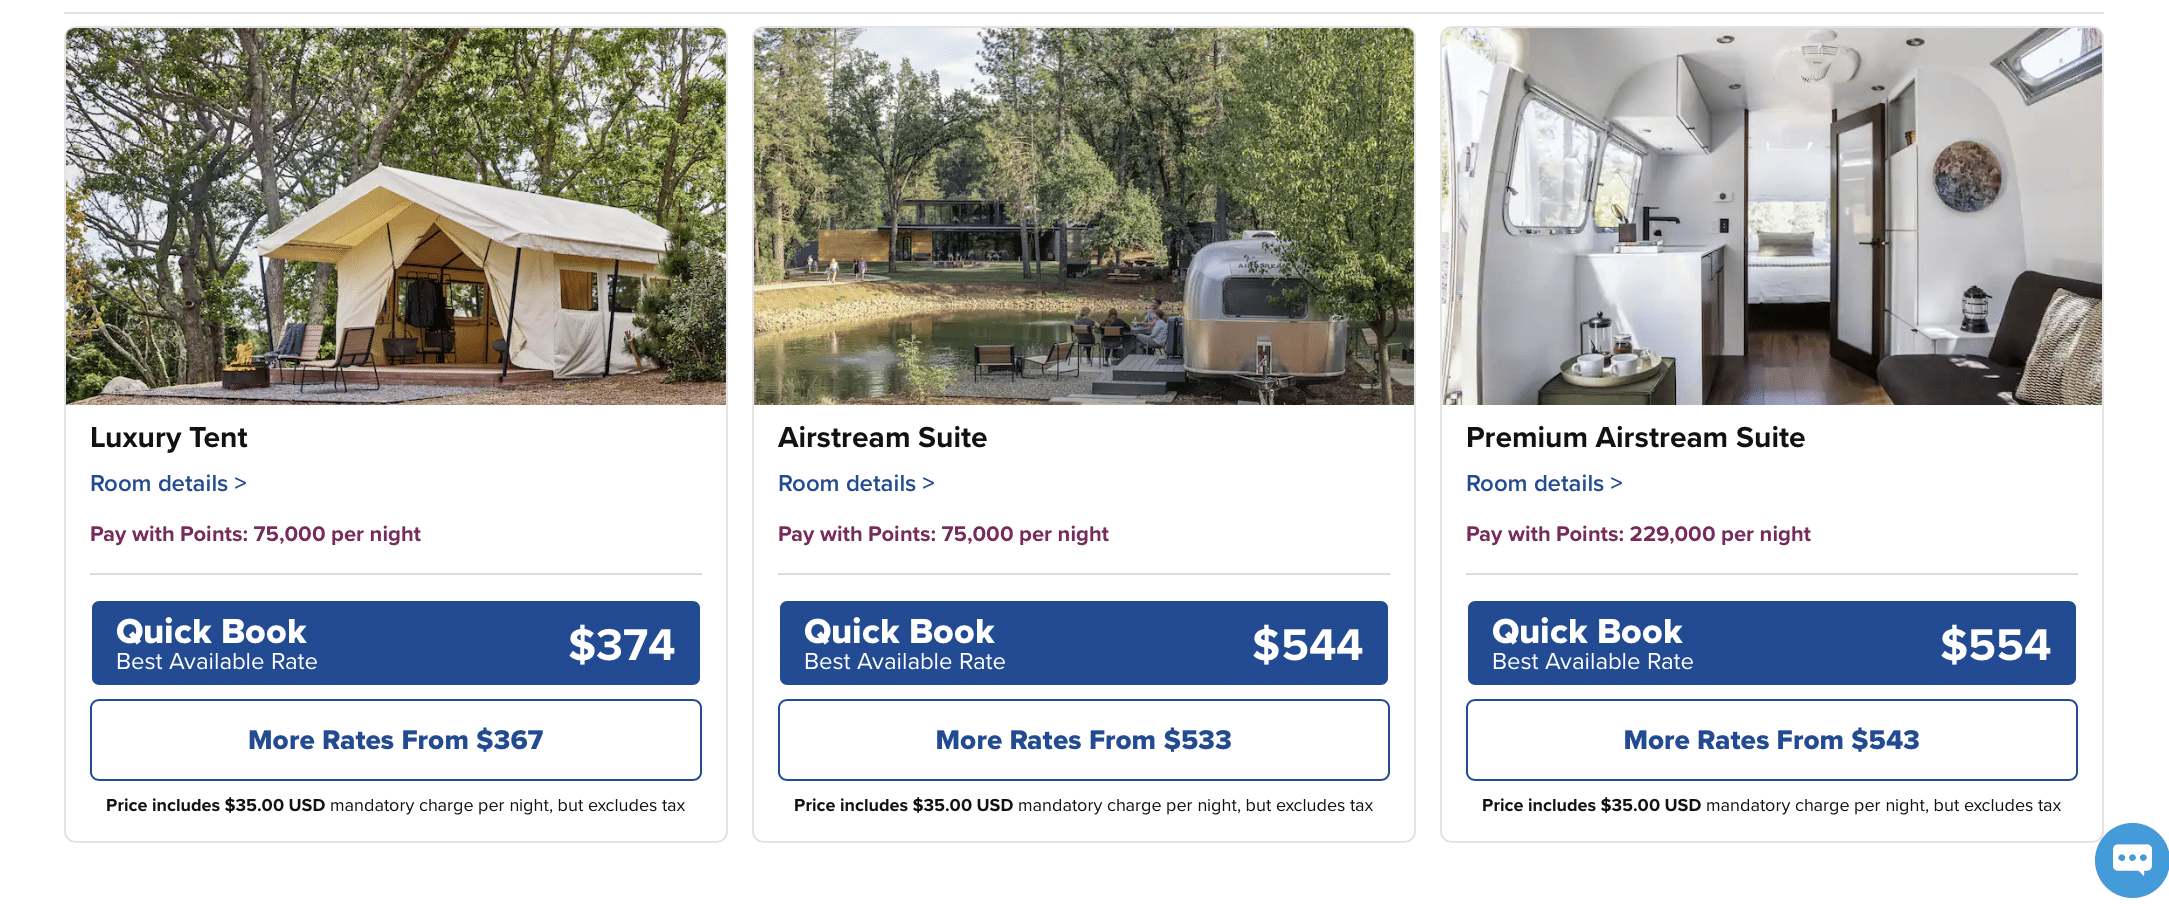
Task: Click More Rates From $367
Action: click(396, 740)
